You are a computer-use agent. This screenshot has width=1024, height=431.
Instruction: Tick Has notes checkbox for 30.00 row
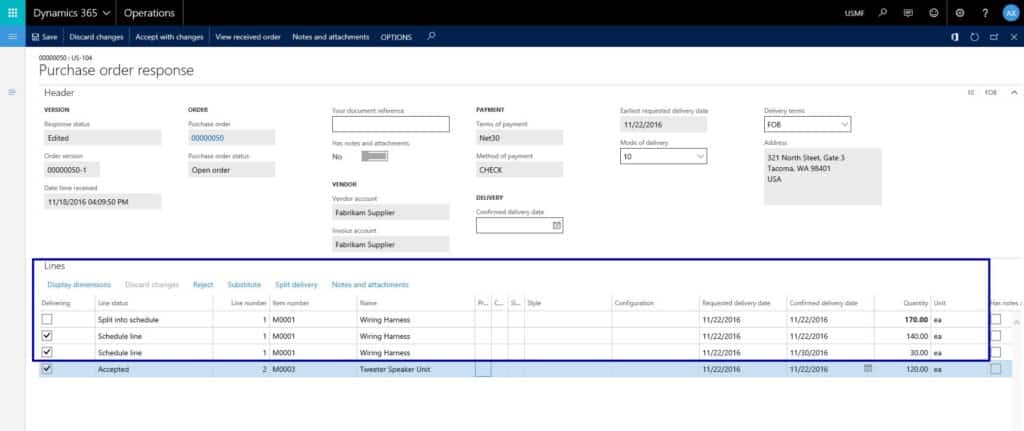tap(996, 352)
